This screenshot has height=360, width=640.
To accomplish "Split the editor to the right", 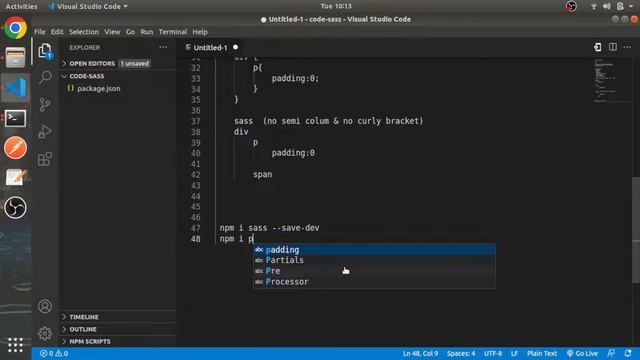I will pyautogui.click(x=613, y=47).
